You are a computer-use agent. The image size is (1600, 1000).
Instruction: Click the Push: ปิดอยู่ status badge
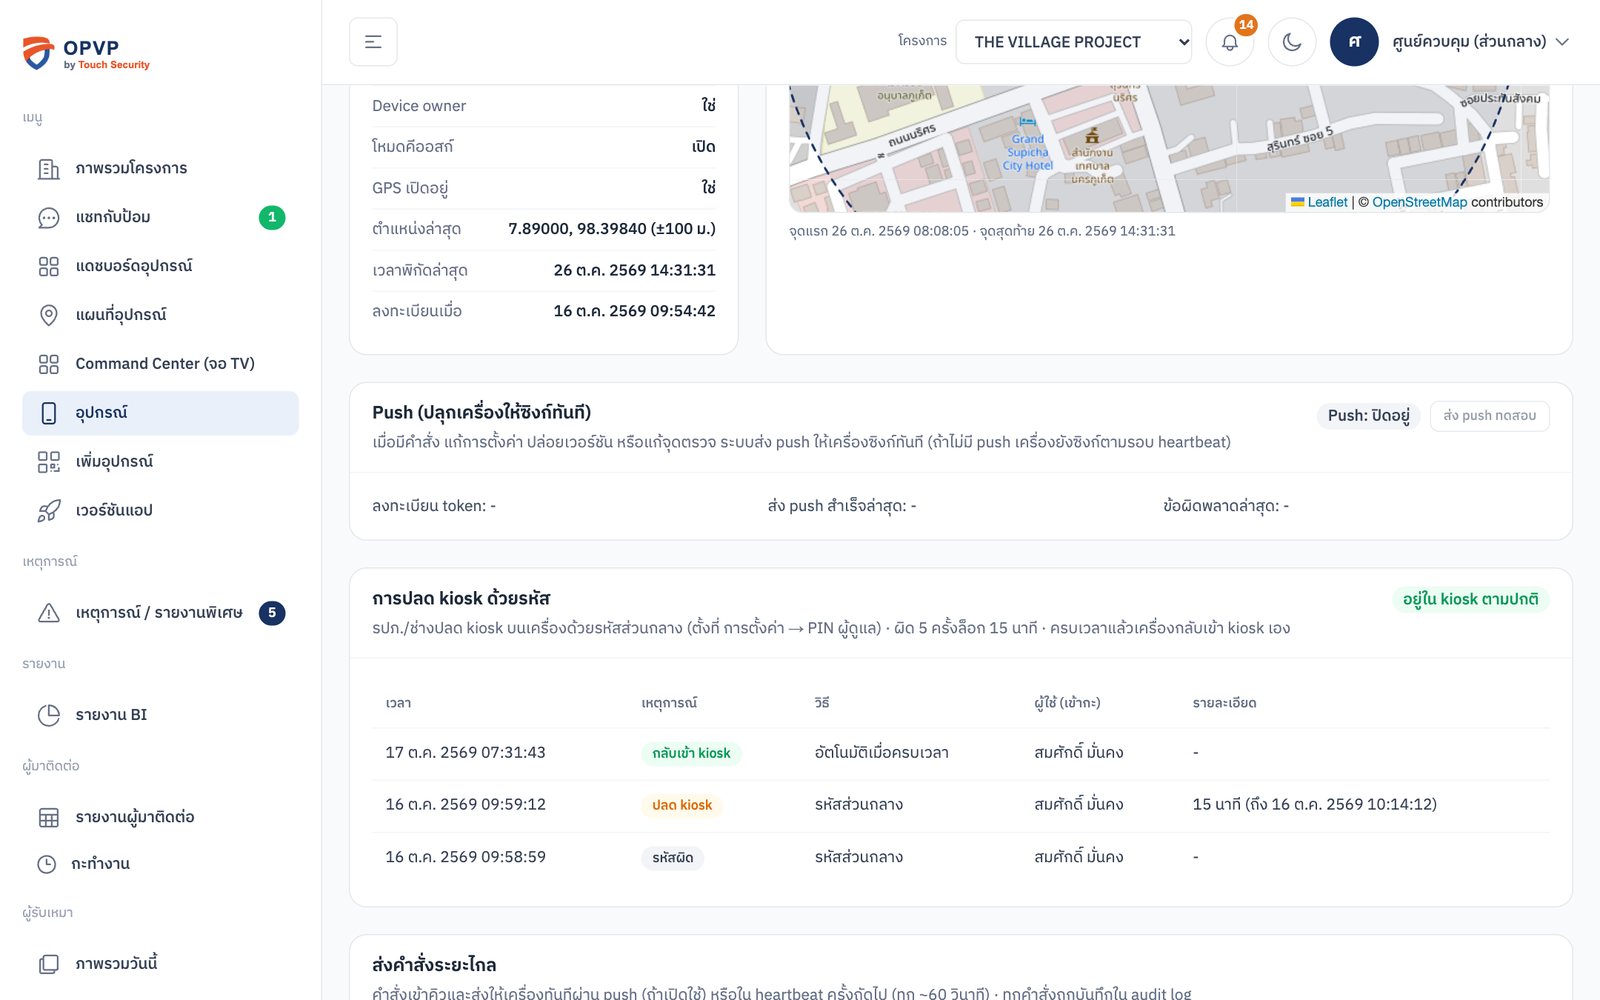(x=1368, y=416)
